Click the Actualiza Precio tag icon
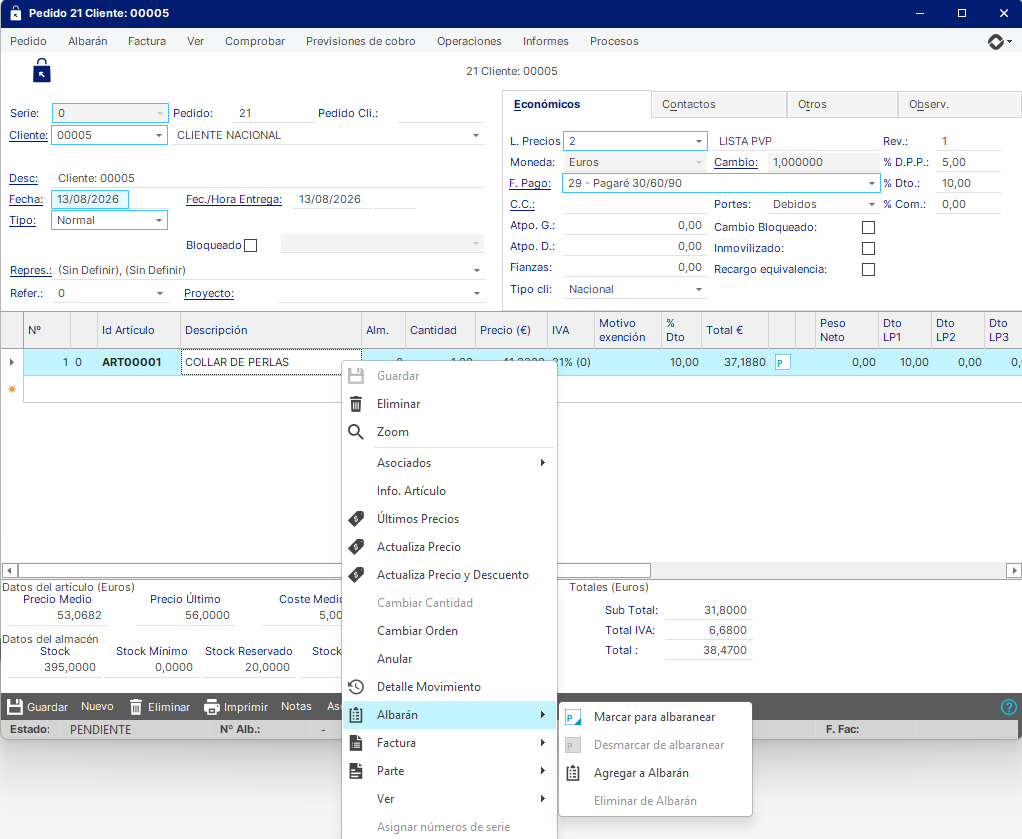The height and width of the screenshot is (839, 1022). pyautogui.click(x=356, y=547)
